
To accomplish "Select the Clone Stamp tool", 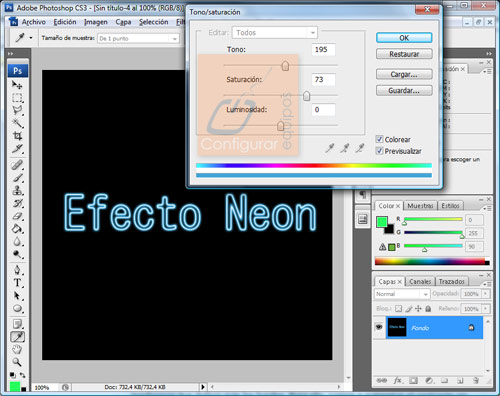I will (17, 190).
